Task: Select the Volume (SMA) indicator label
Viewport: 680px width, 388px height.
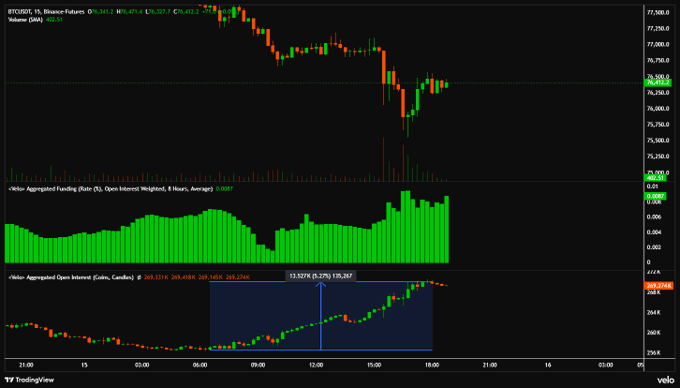Action: coord(25,20)
